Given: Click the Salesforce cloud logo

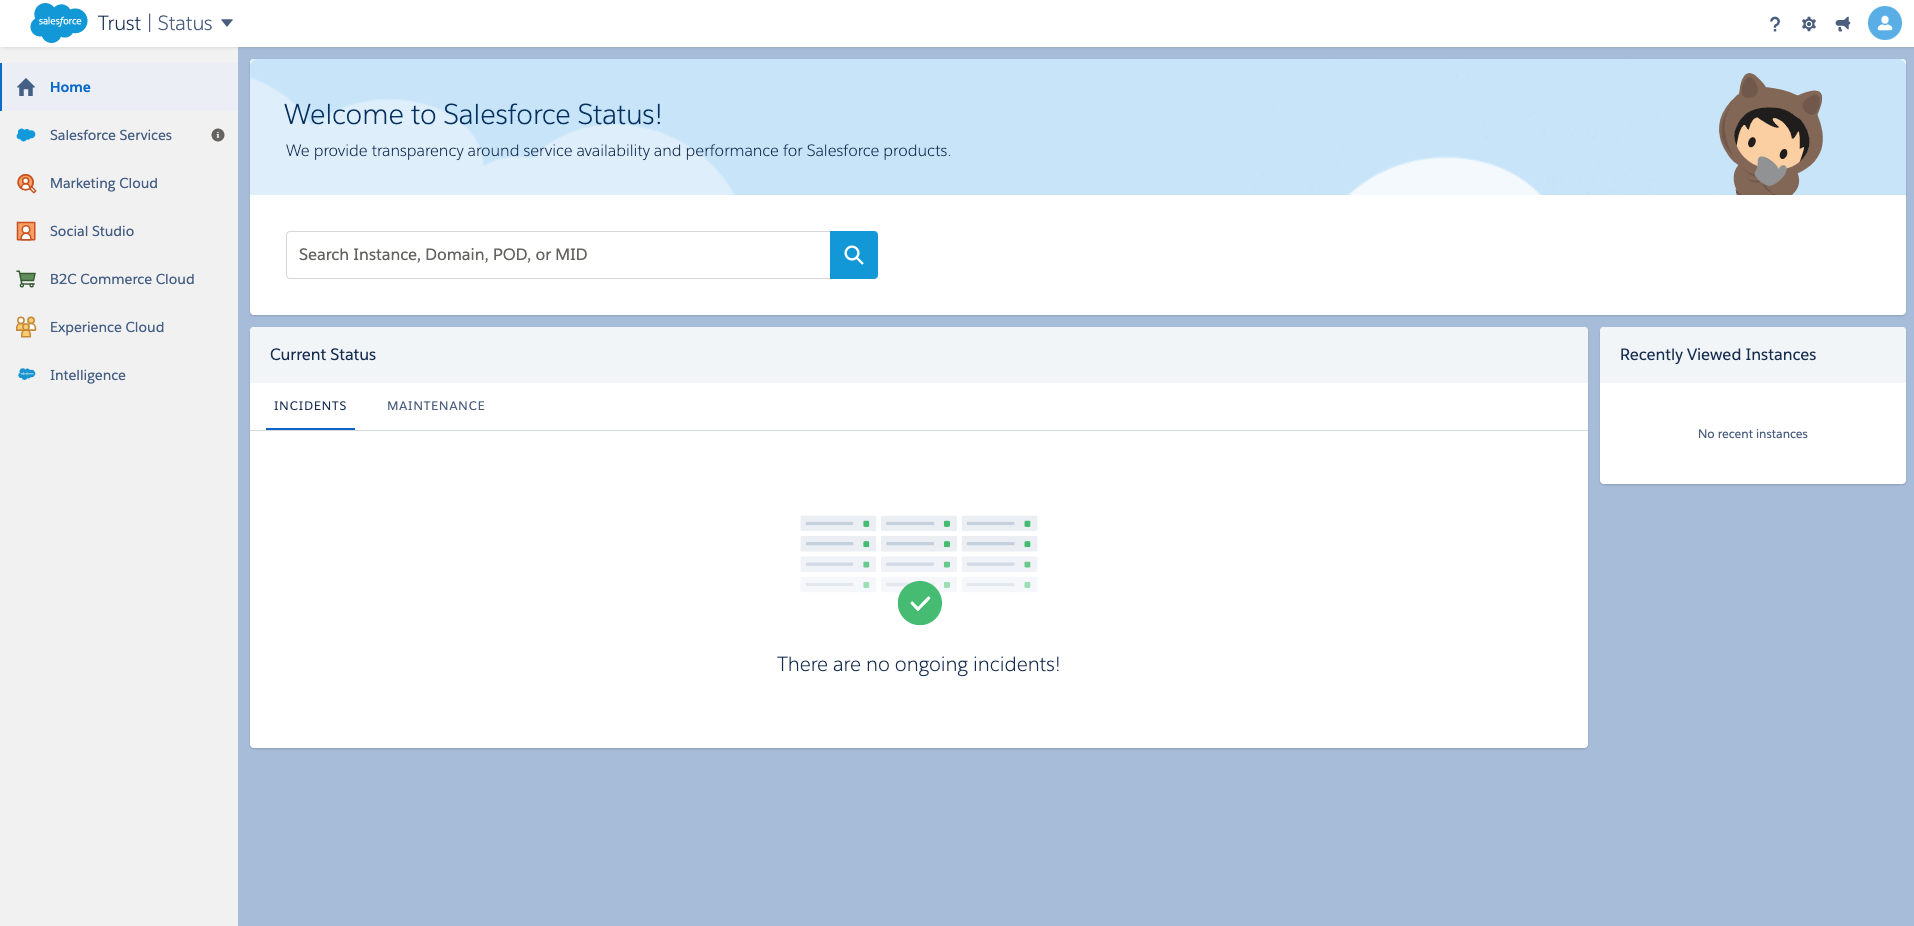Looking at the screenshot, I should 59,22.
